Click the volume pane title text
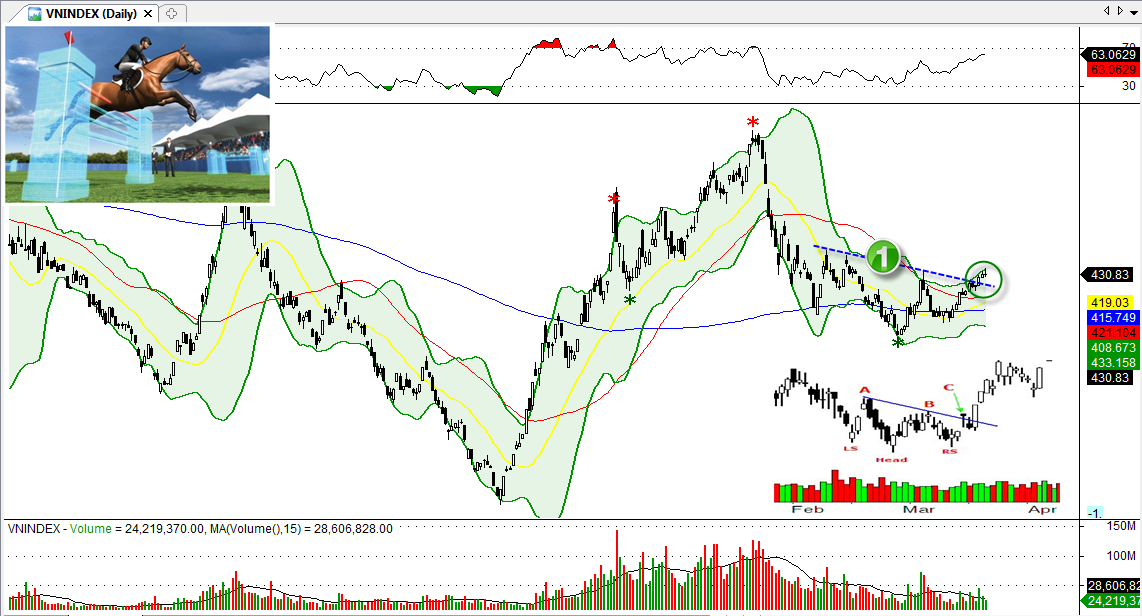 (x=200, y=529)
